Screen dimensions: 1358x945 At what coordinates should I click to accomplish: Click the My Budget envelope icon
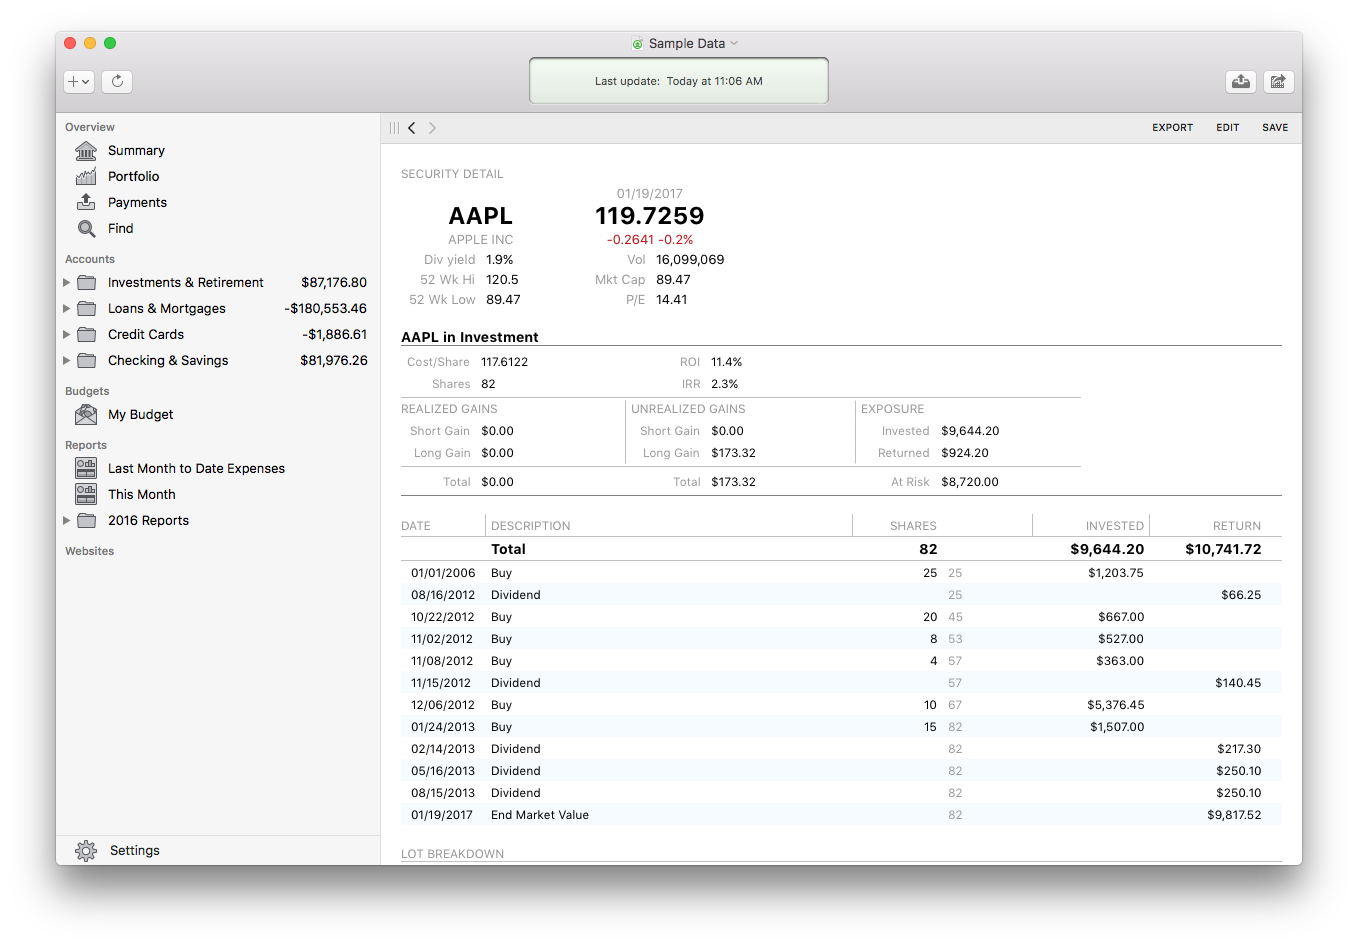click(87, 415)
